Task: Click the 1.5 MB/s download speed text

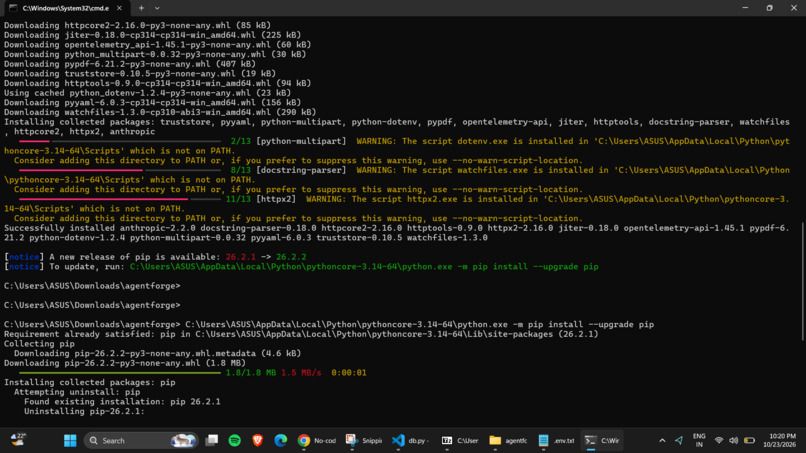Action: click(x=301, y=372)
